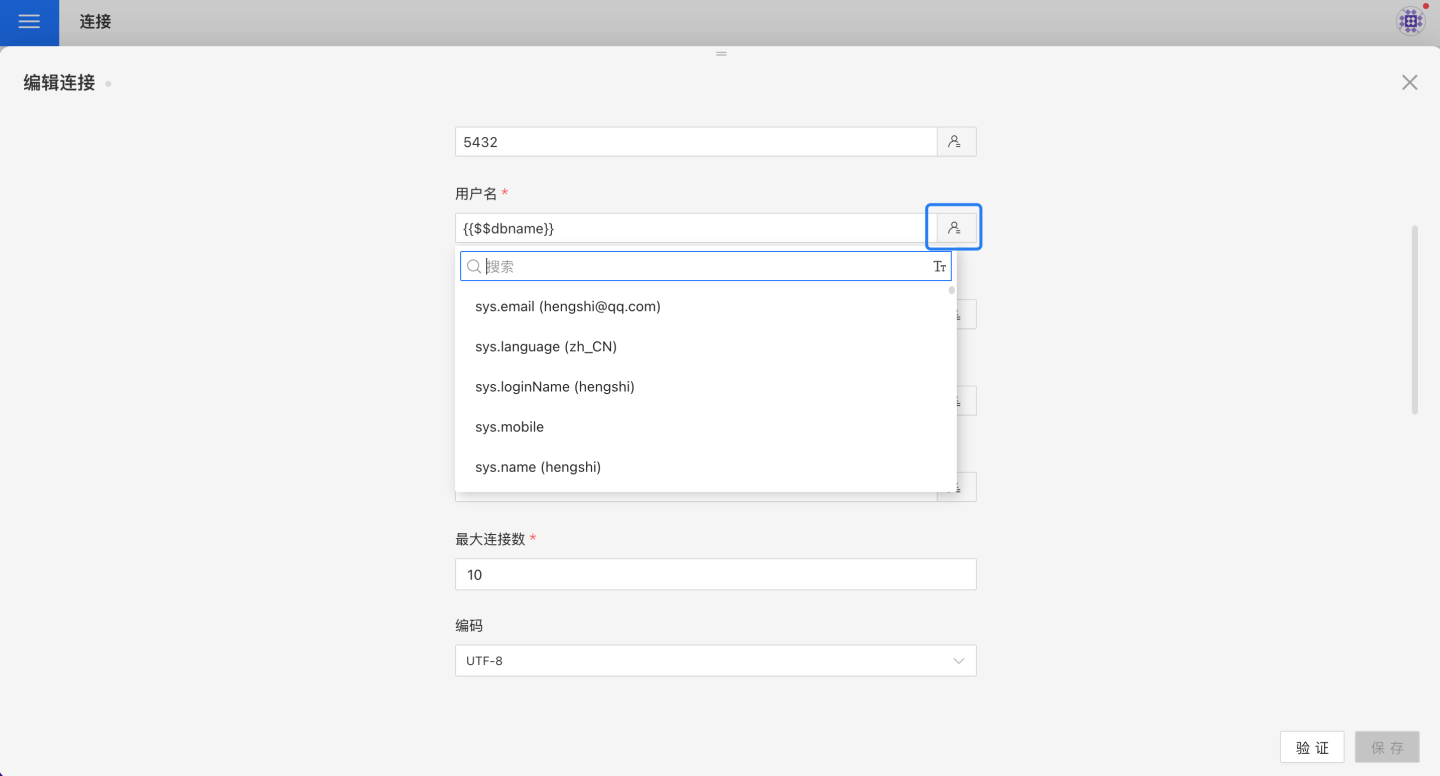The image size is (1440, 776).
Task: Click the page's vertical scrollbar
Action: click(1414, 320)
